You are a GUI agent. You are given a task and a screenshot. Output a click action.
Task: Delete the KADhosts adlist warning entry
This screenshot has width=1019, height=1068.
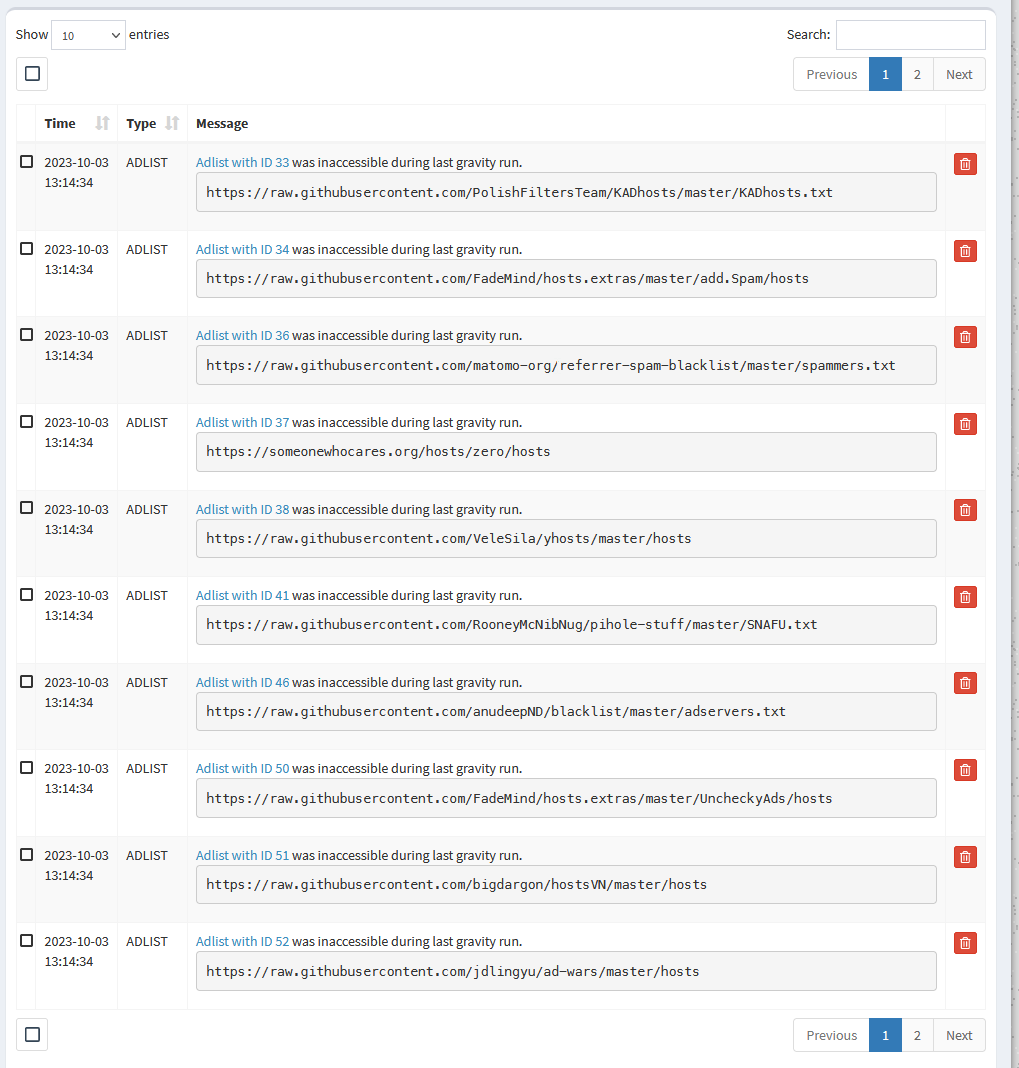(964, 163)
